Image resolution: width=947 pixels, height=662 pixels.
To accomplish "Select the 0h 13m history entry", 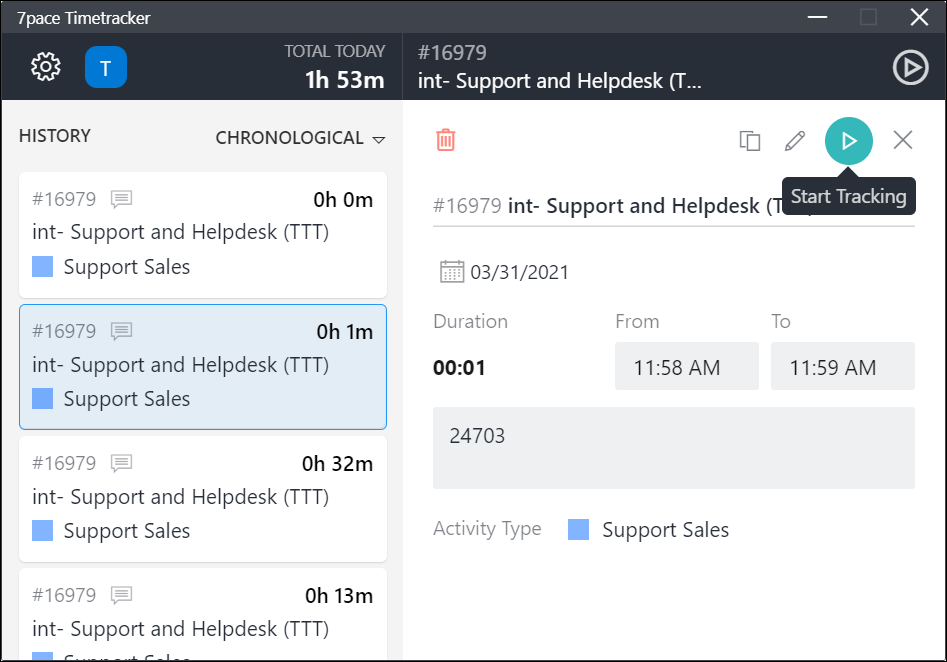I will [203, 614].
